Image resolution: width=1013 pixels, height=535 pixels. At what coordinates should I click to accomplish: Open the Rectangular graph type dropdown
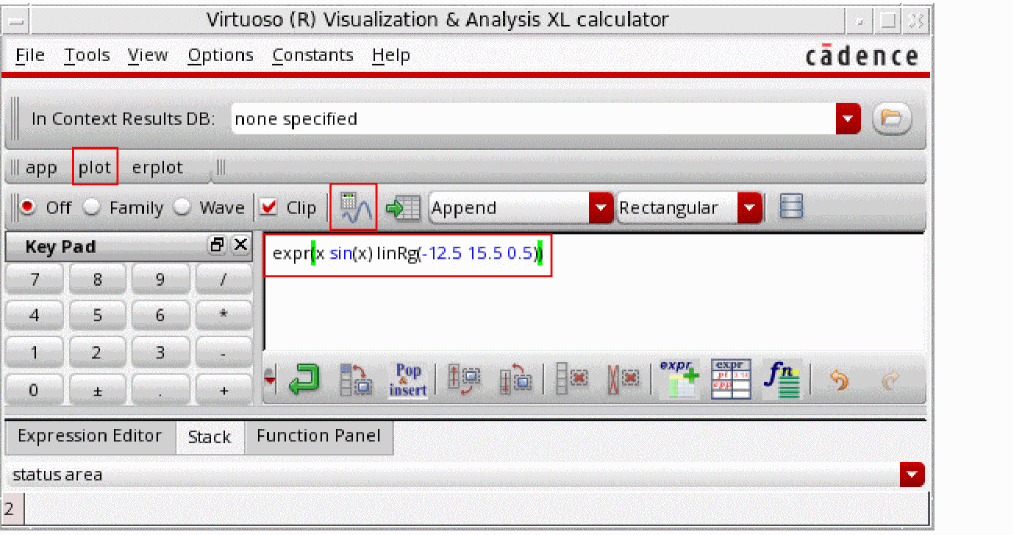749,208
